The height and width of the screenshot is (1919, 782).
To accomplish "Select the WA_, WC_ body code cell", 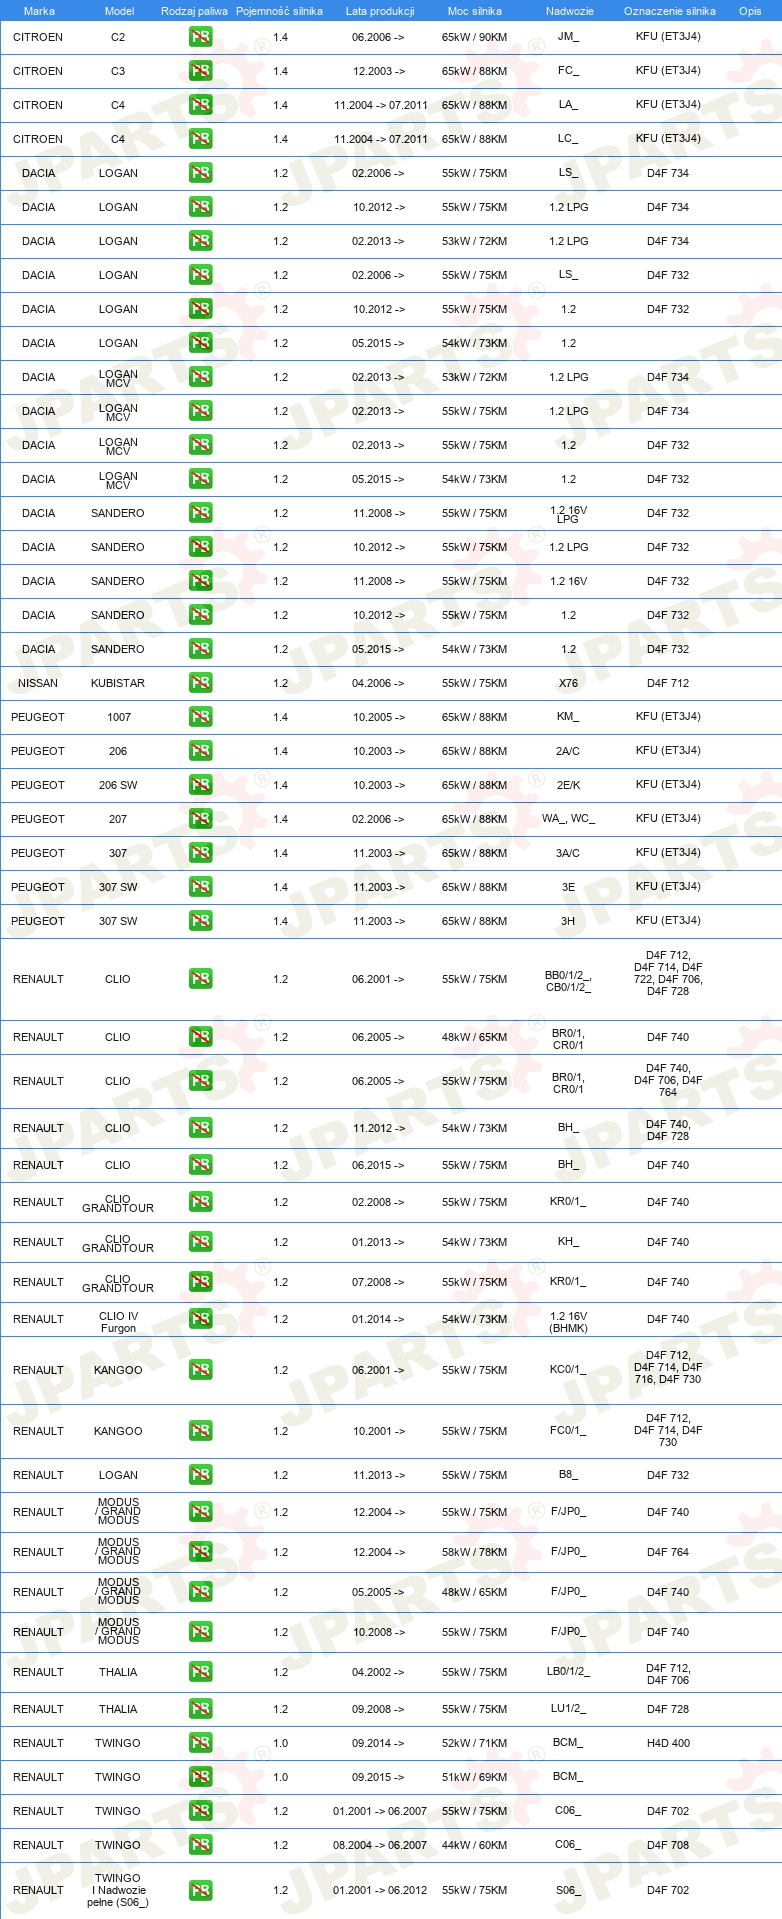I will 568,819.
